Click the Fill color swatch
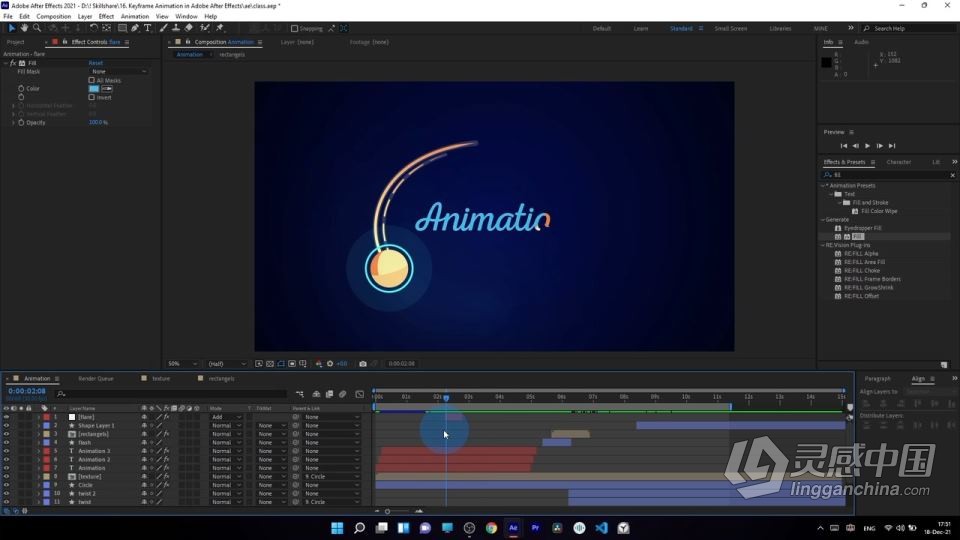 pos(94,88)
